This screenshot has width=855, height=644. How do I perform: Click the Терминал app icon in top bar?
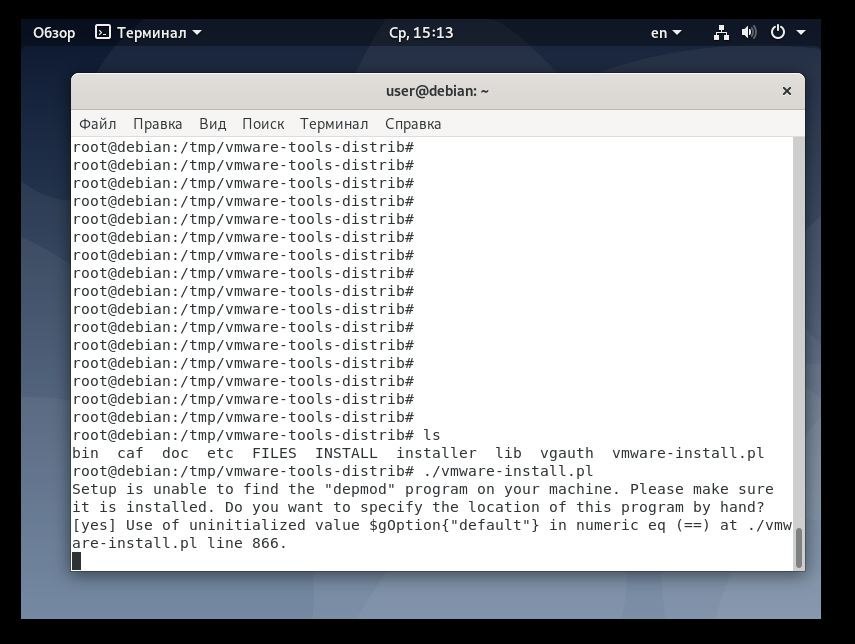[103, 32]
